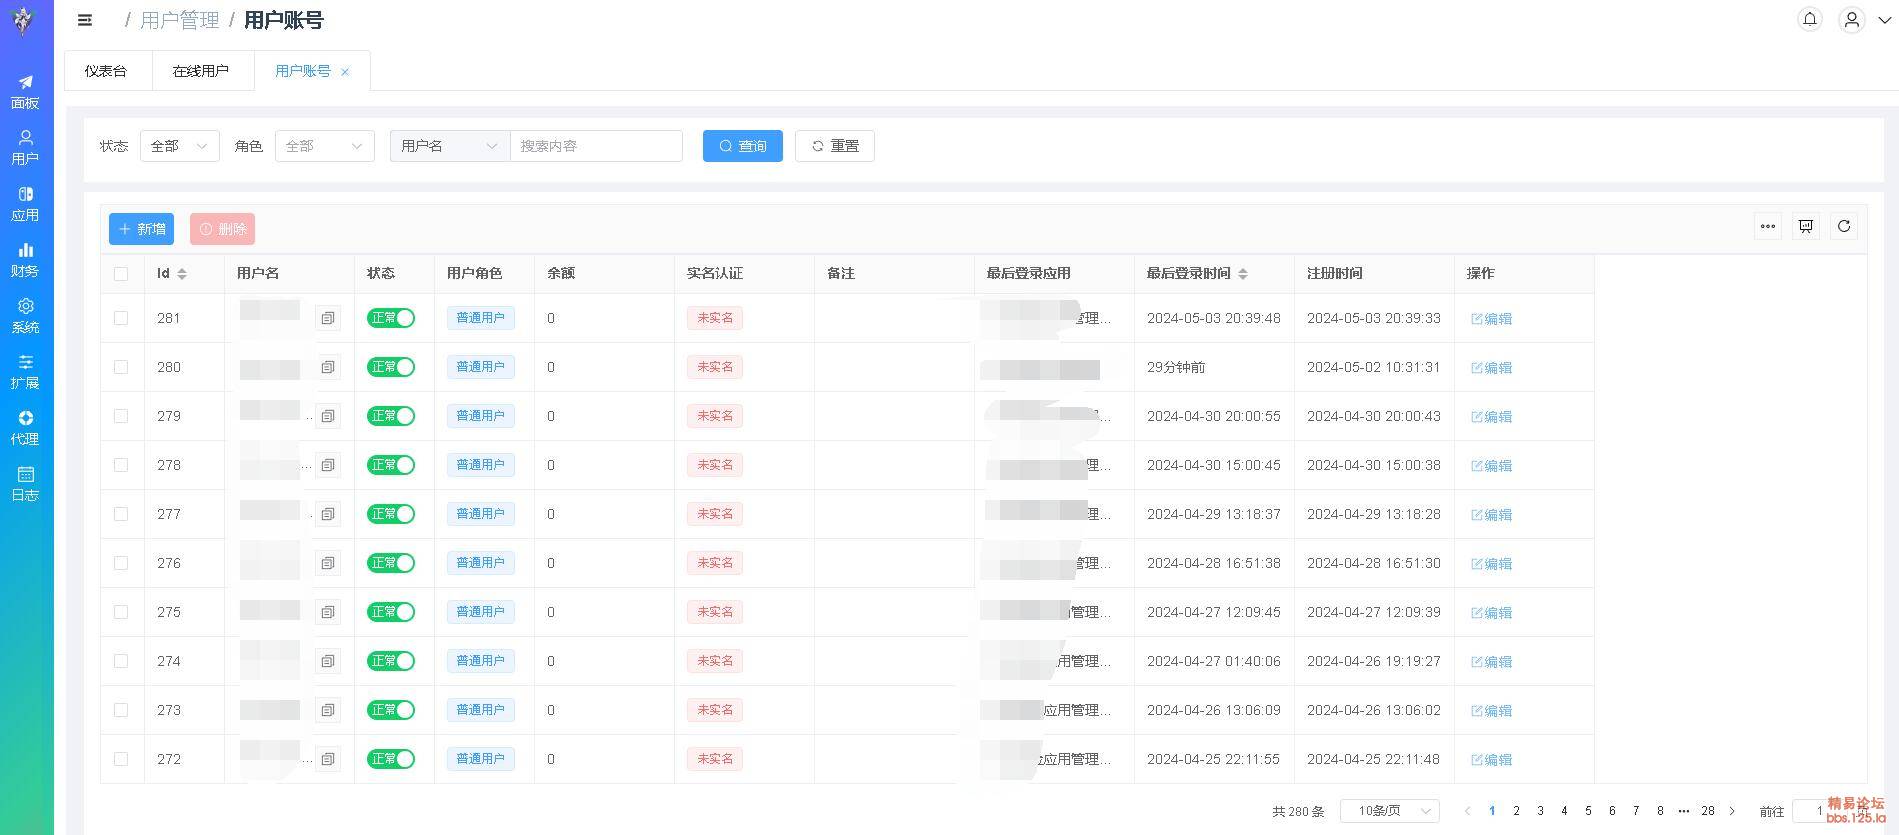Collapse sidebar with the hamburger icon
The height and width of the screenshot is (835, 1899).
pos(85,20)
